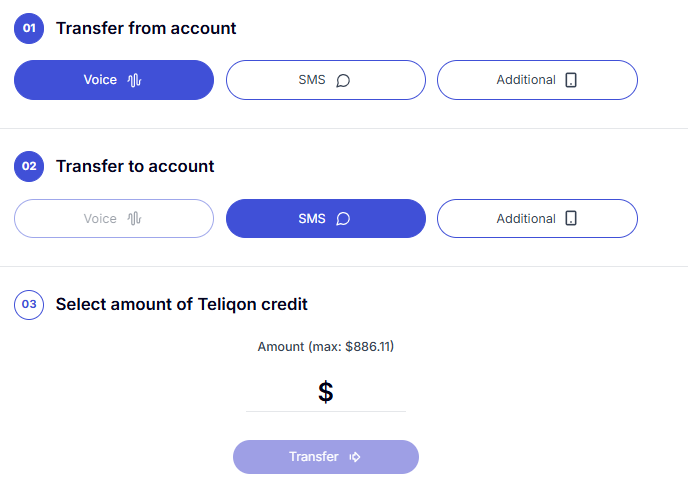Click the step 01 number badge
Viewport: 688px width, 493px height.
click(x=29, y=28)
